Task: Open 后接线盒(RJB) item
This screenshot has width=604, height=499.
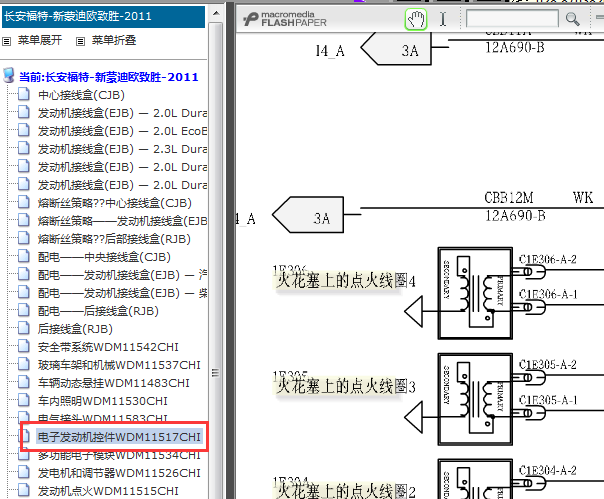Action: [x=75, y=329]
